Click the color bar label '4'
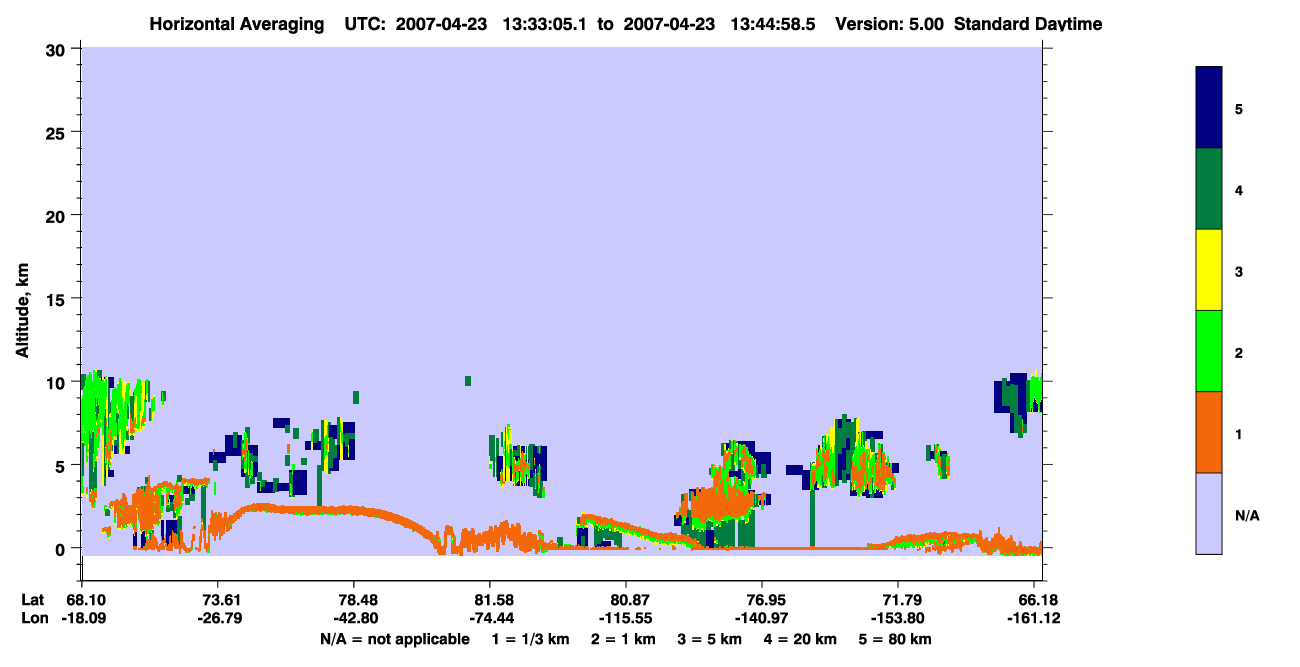The image size is (1300, 667). [x=1239, y=189]
